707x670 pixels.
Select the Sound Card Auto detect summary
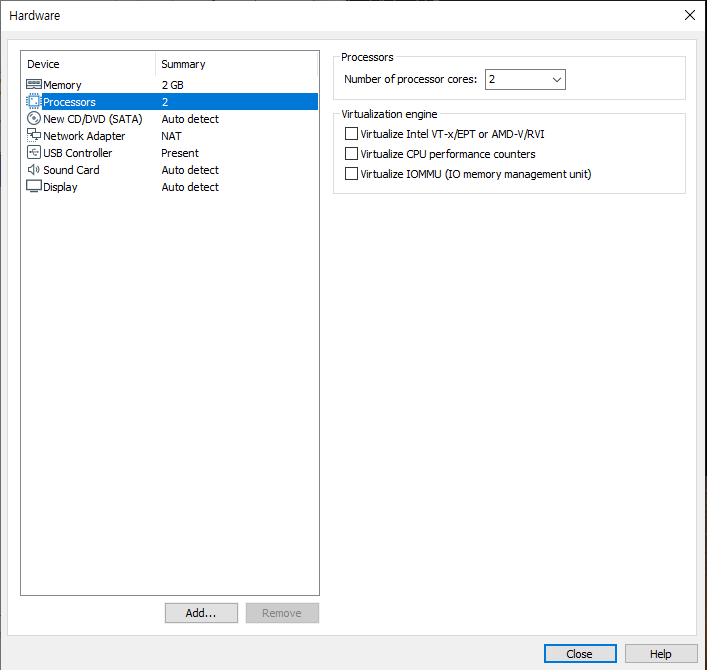coord(190,170)
